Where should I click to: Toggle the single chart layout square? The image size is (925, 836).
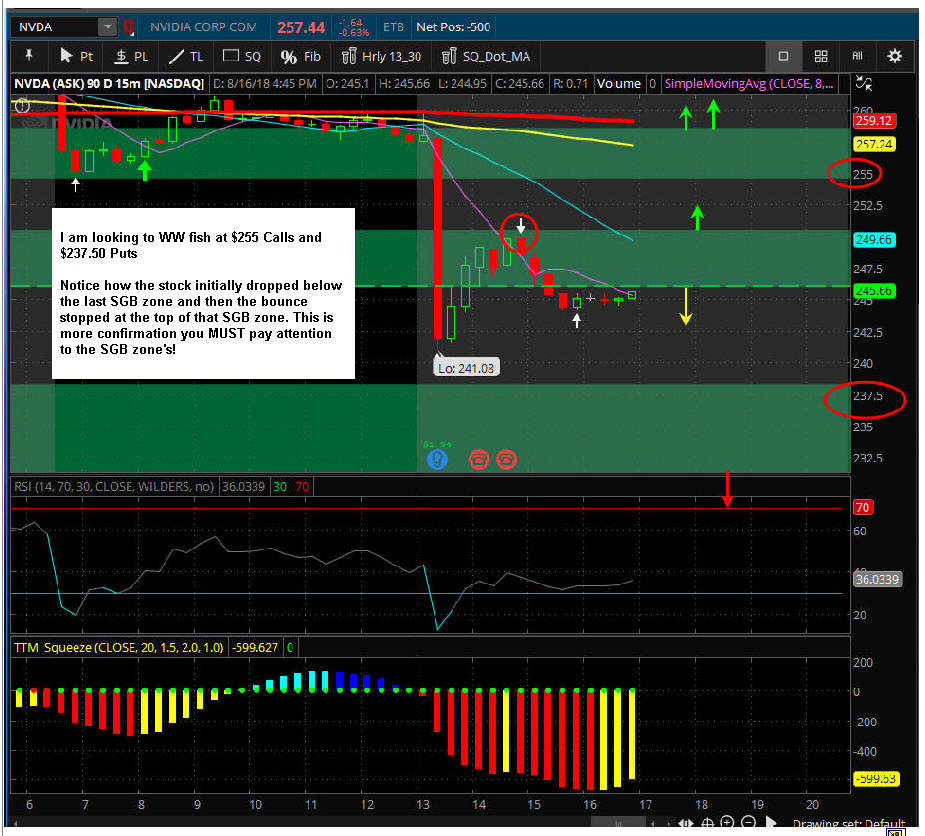[x=783, y=56]
